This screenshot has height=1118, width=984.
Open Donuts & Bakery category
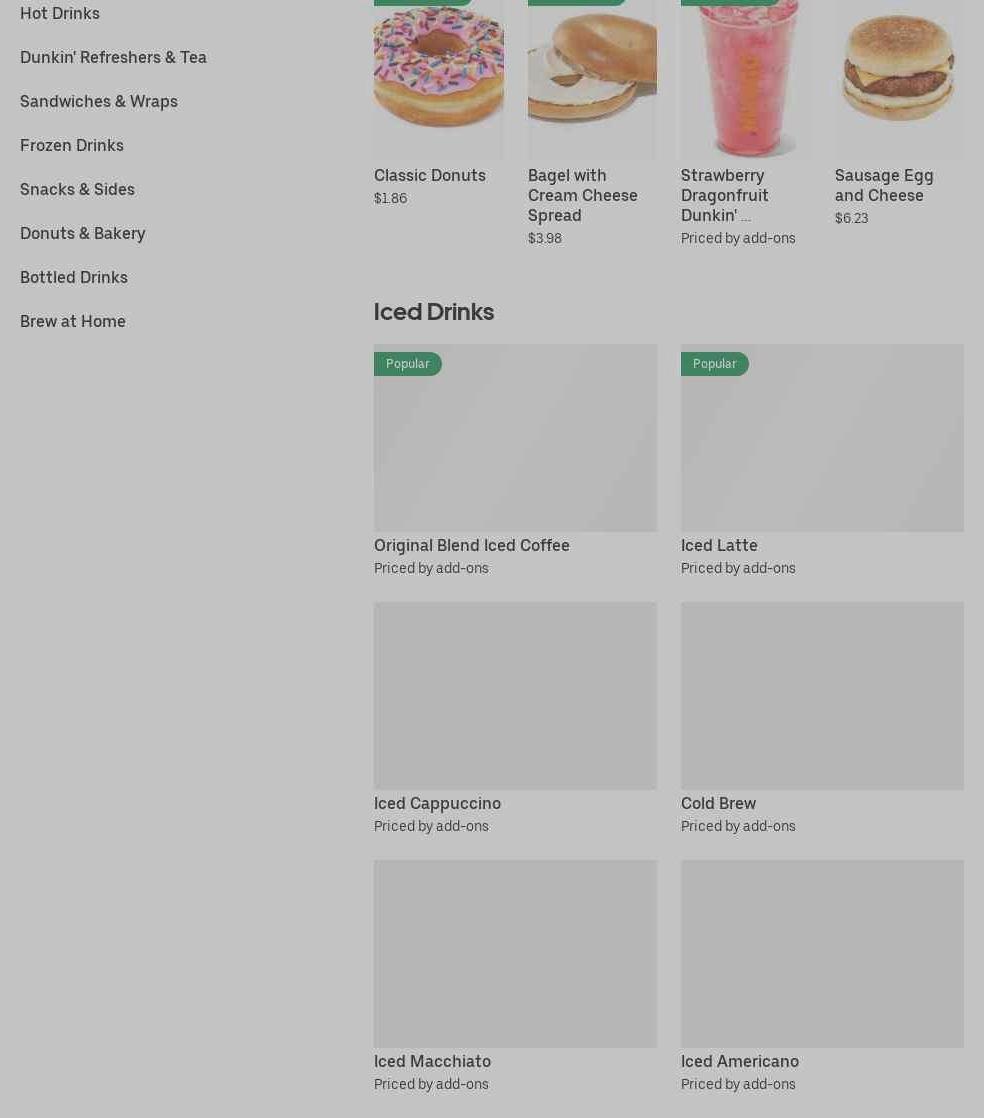coord(83,233)
